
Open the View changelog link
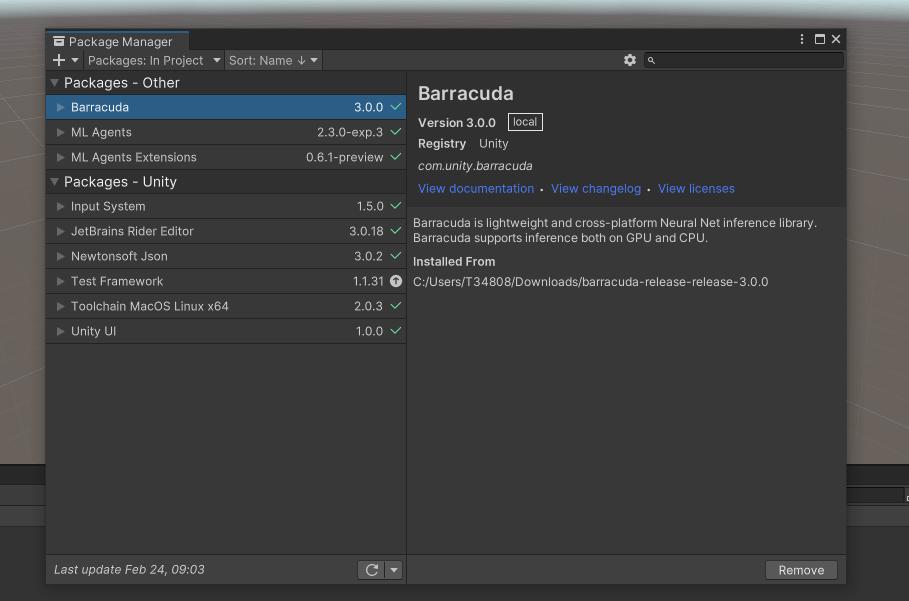pyautogui.click(x=596, y=188)
